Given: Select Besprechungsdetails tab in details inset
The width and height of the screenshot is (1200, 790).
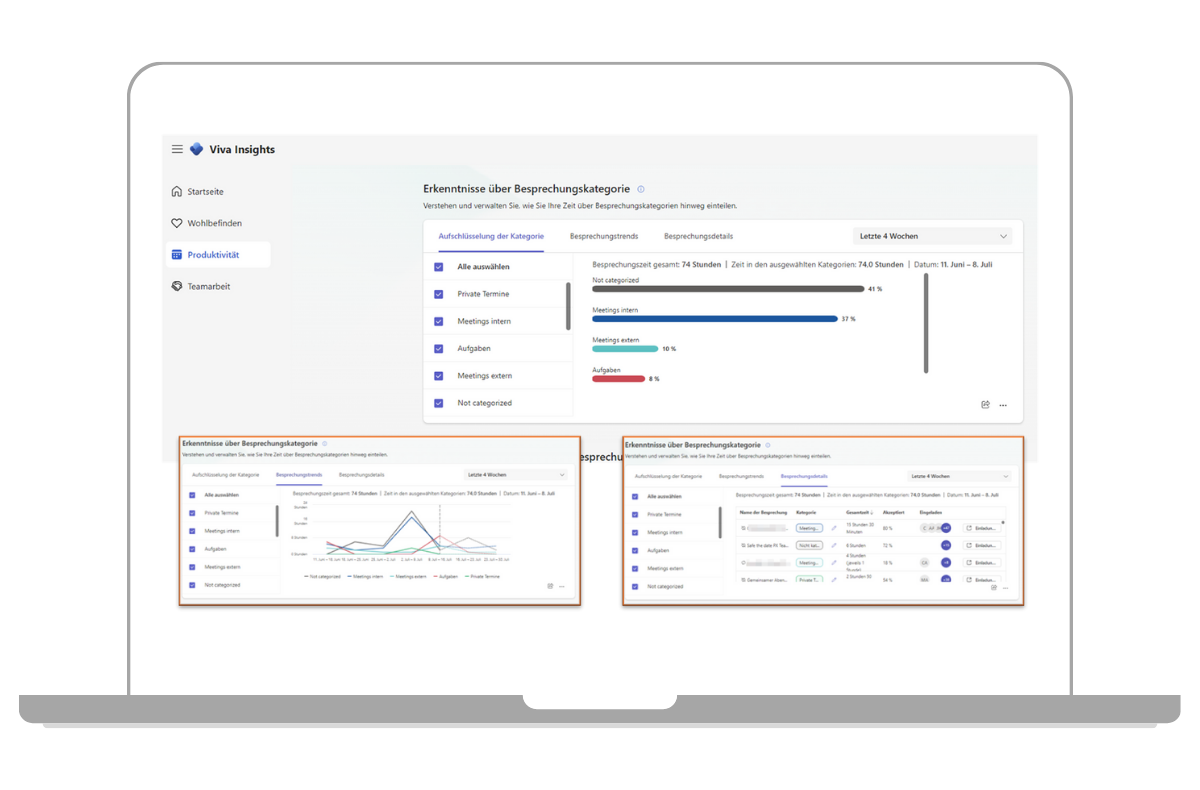Looking at the screenshot, I should pyautogui.click(x=804, y=476).
